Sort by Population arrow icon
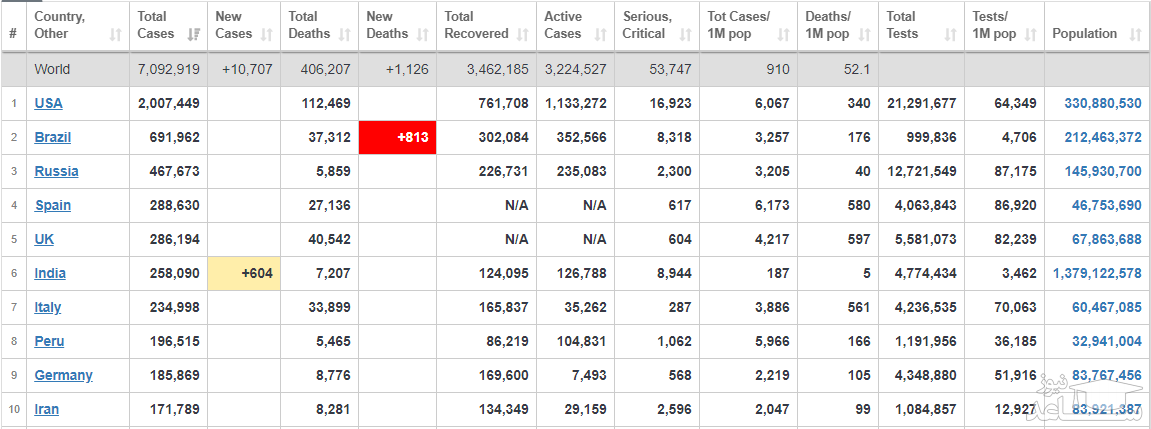1151x429 pixels. pyautogui.click(x=1134, y=34)
